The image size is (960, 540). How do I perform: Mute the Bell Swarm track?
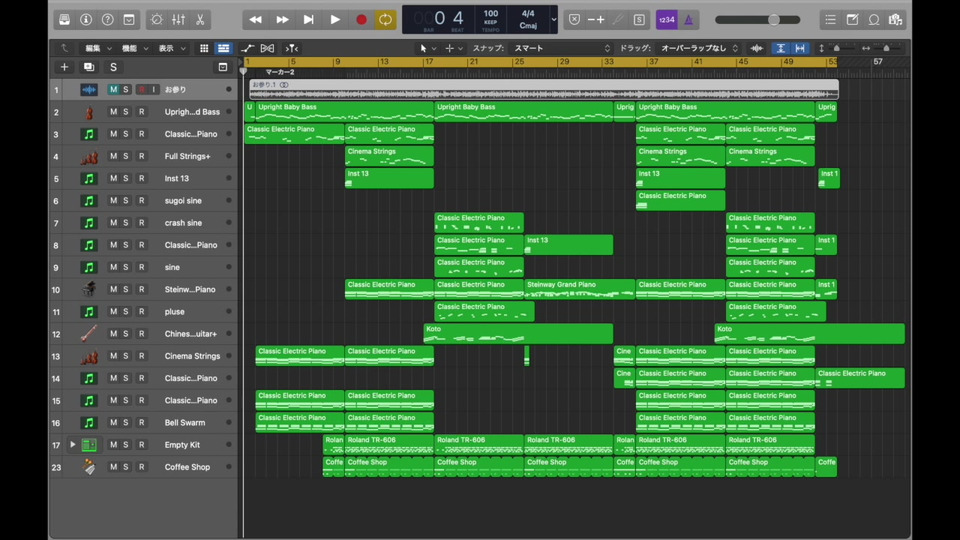[113, 422]
